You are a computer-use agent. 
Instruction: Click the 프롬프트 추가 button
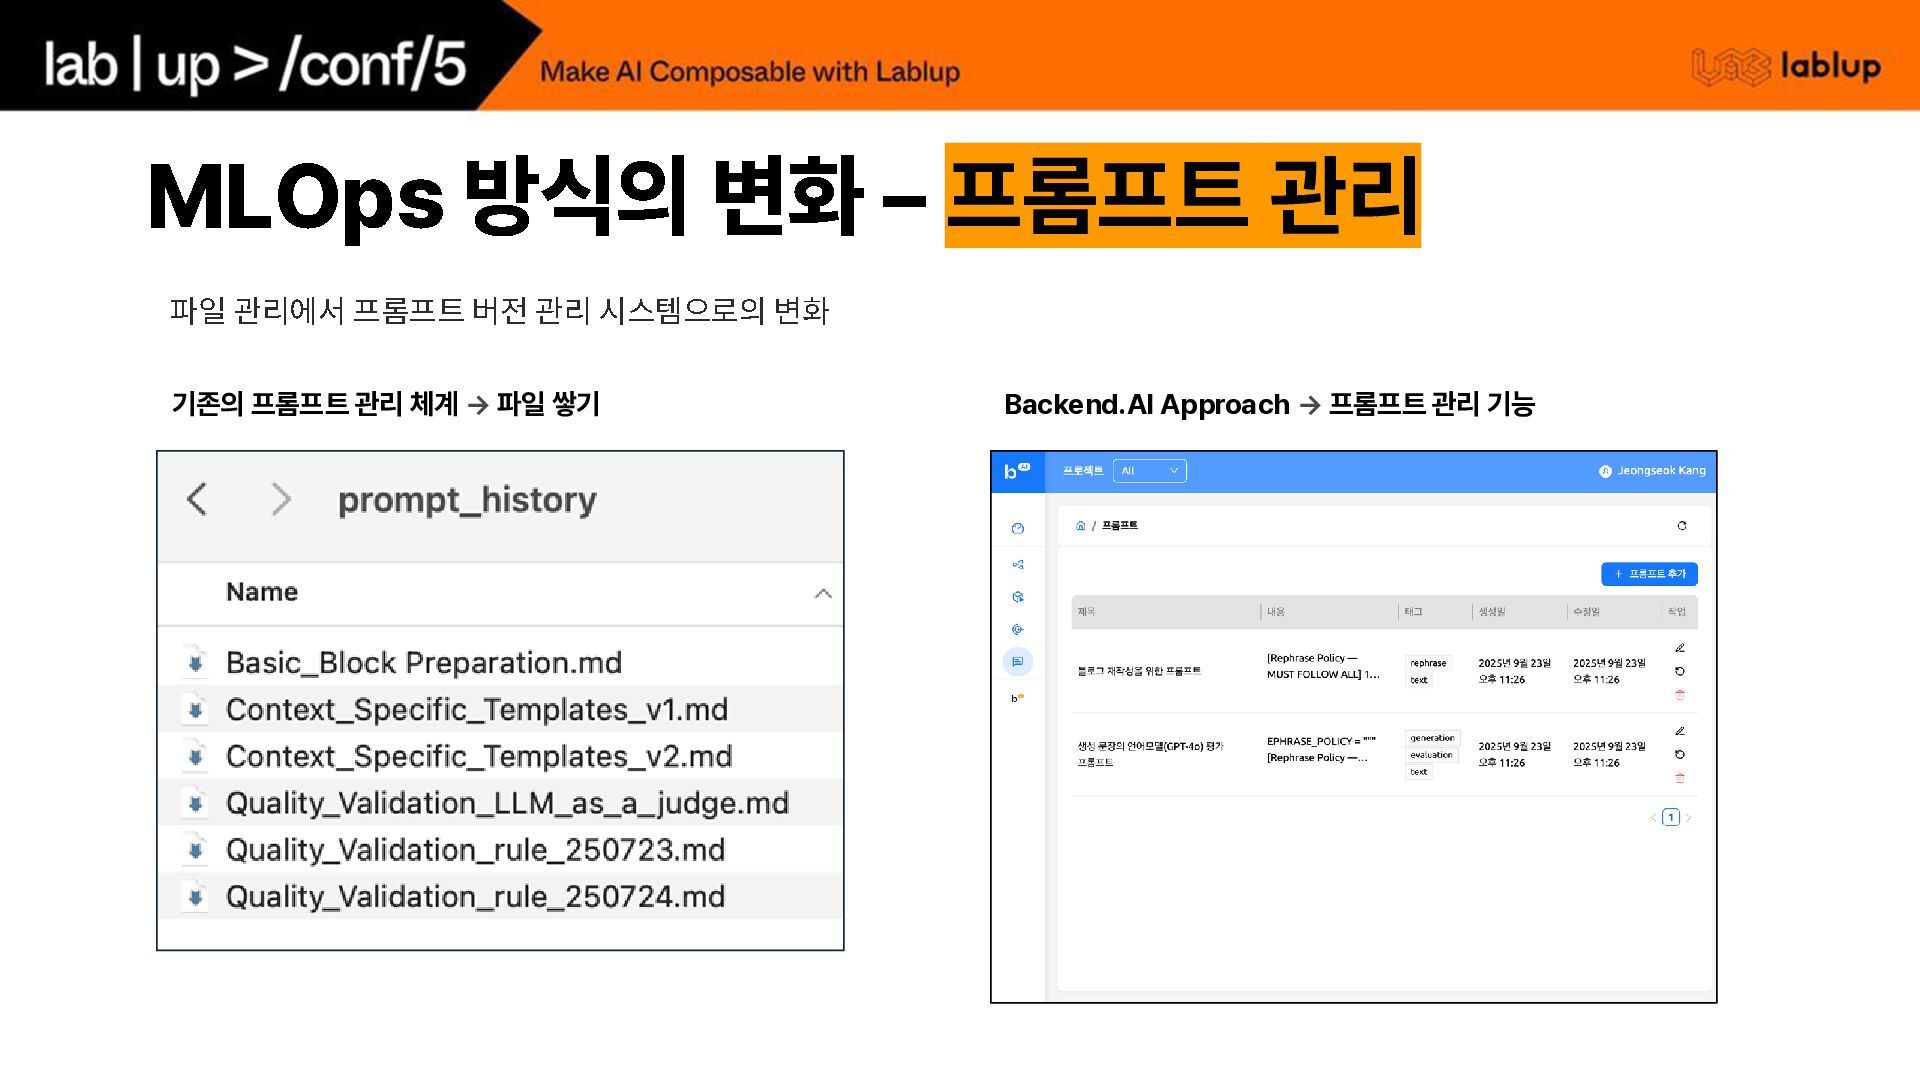point(1649,574)
